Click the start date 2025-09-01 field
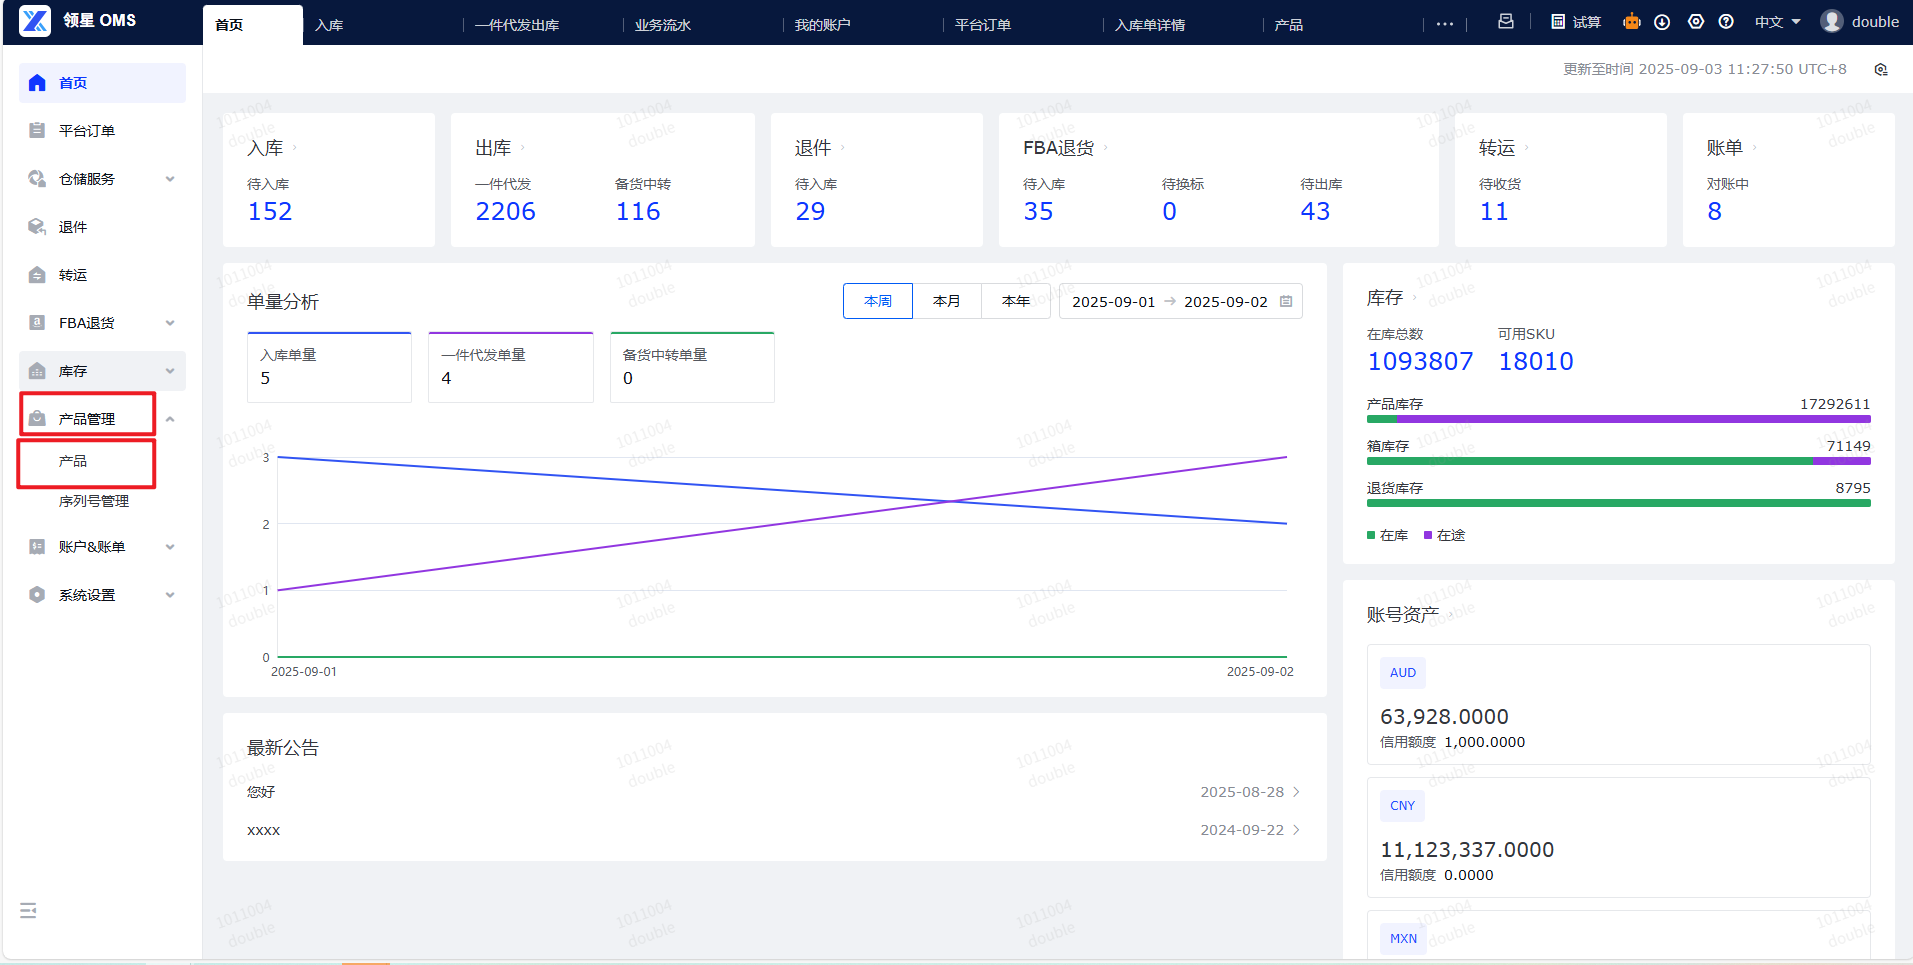 coord(1114,302)
